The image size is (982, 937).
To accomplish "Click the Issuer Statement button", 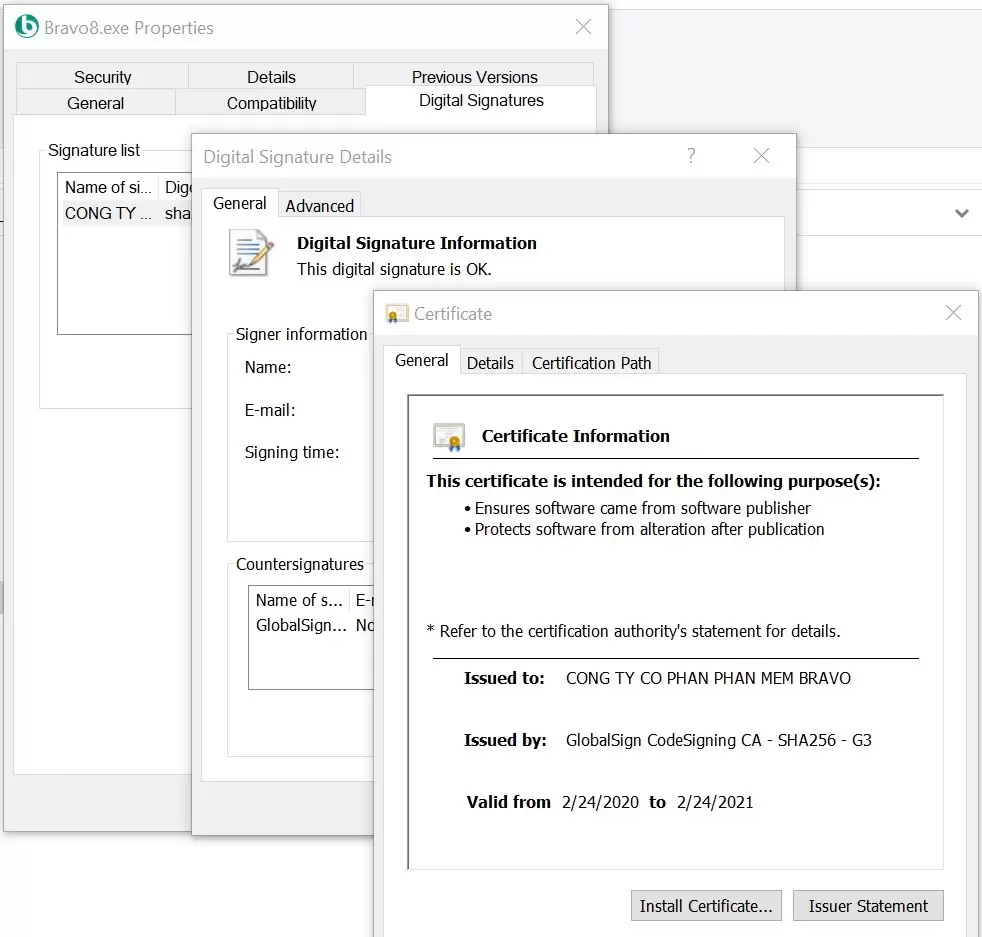I will tap(867, 906).
